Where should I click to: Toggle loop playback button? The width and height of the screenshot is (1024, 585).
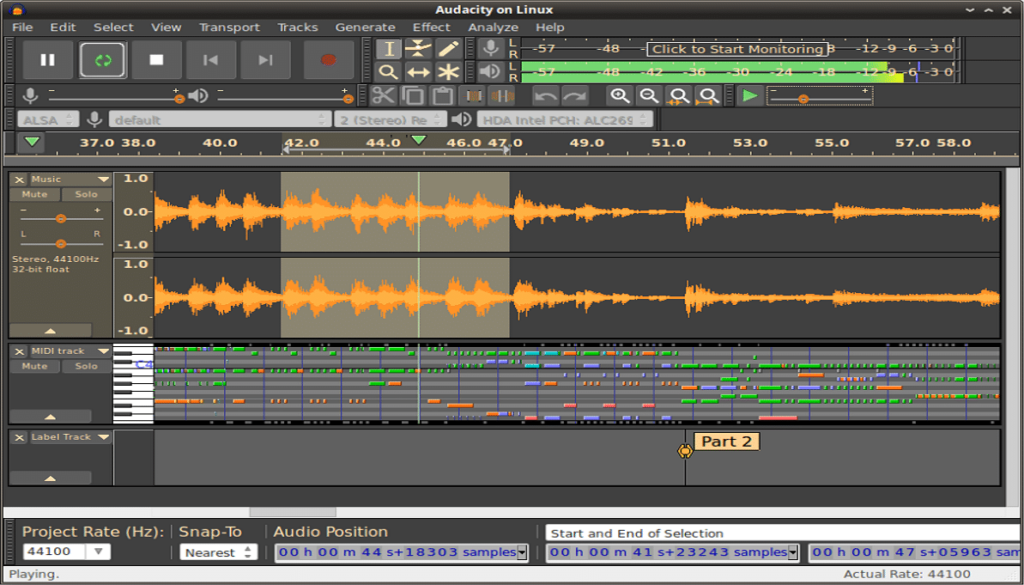click(102, 60)
